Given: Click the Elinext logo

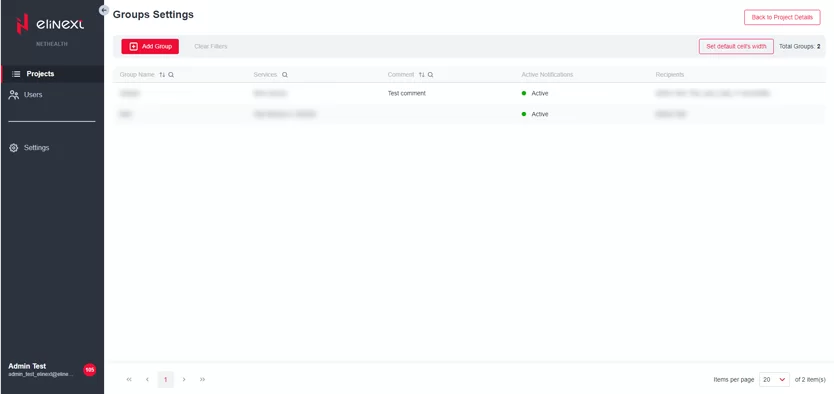Looking at the screenshot, I should pyautogui.click(x=50, y=24).
